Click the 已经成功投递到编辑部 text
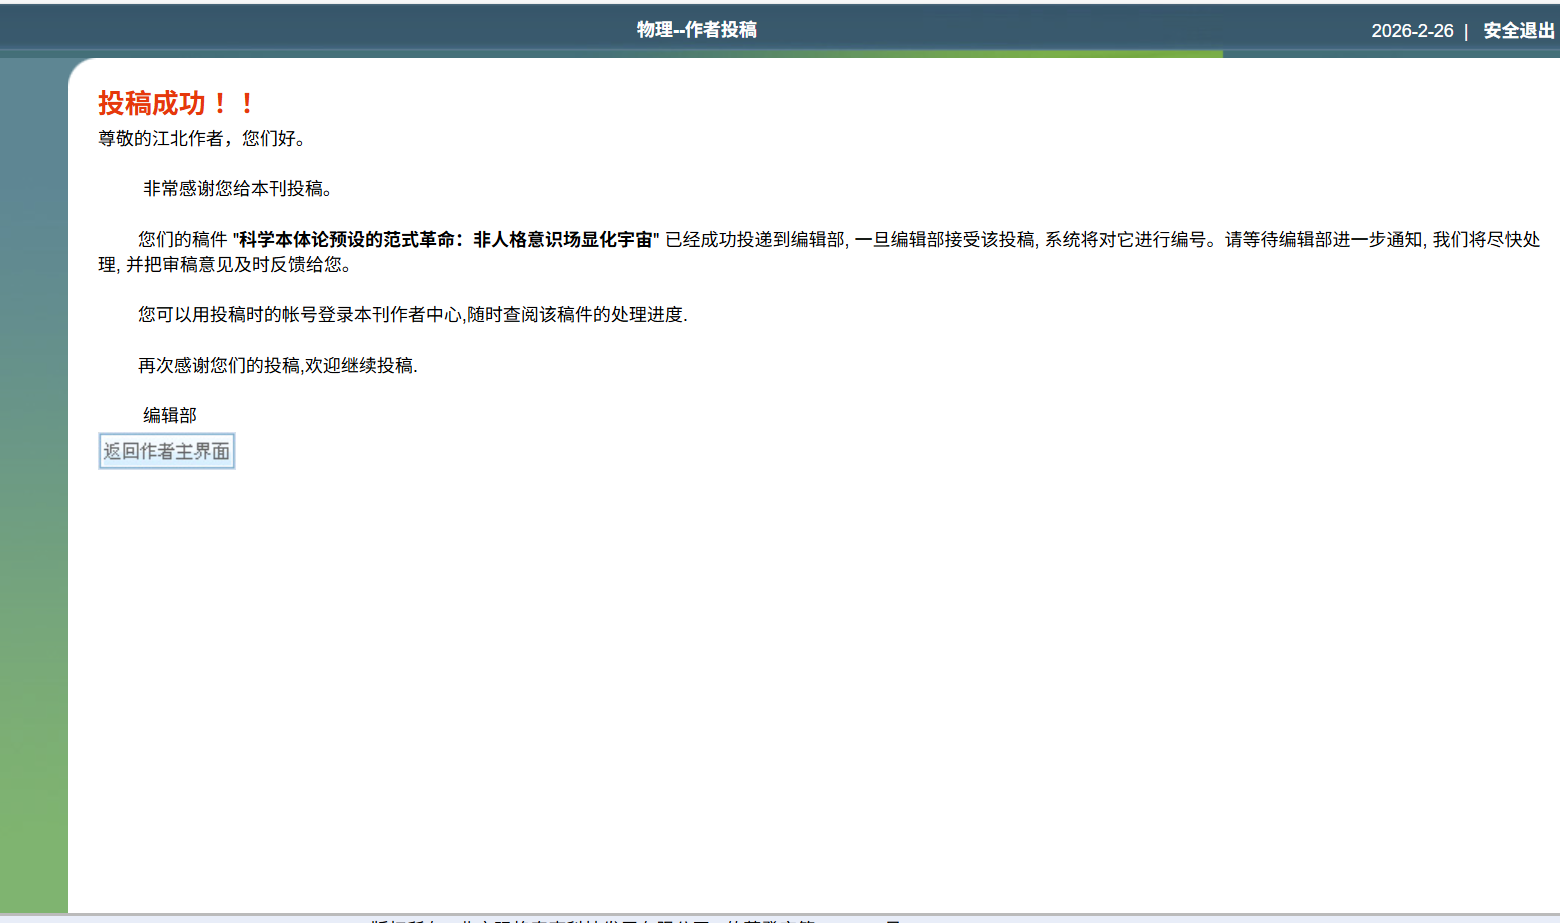The height and width of the screenshot is (923, 1560). [x=755, y=240]
